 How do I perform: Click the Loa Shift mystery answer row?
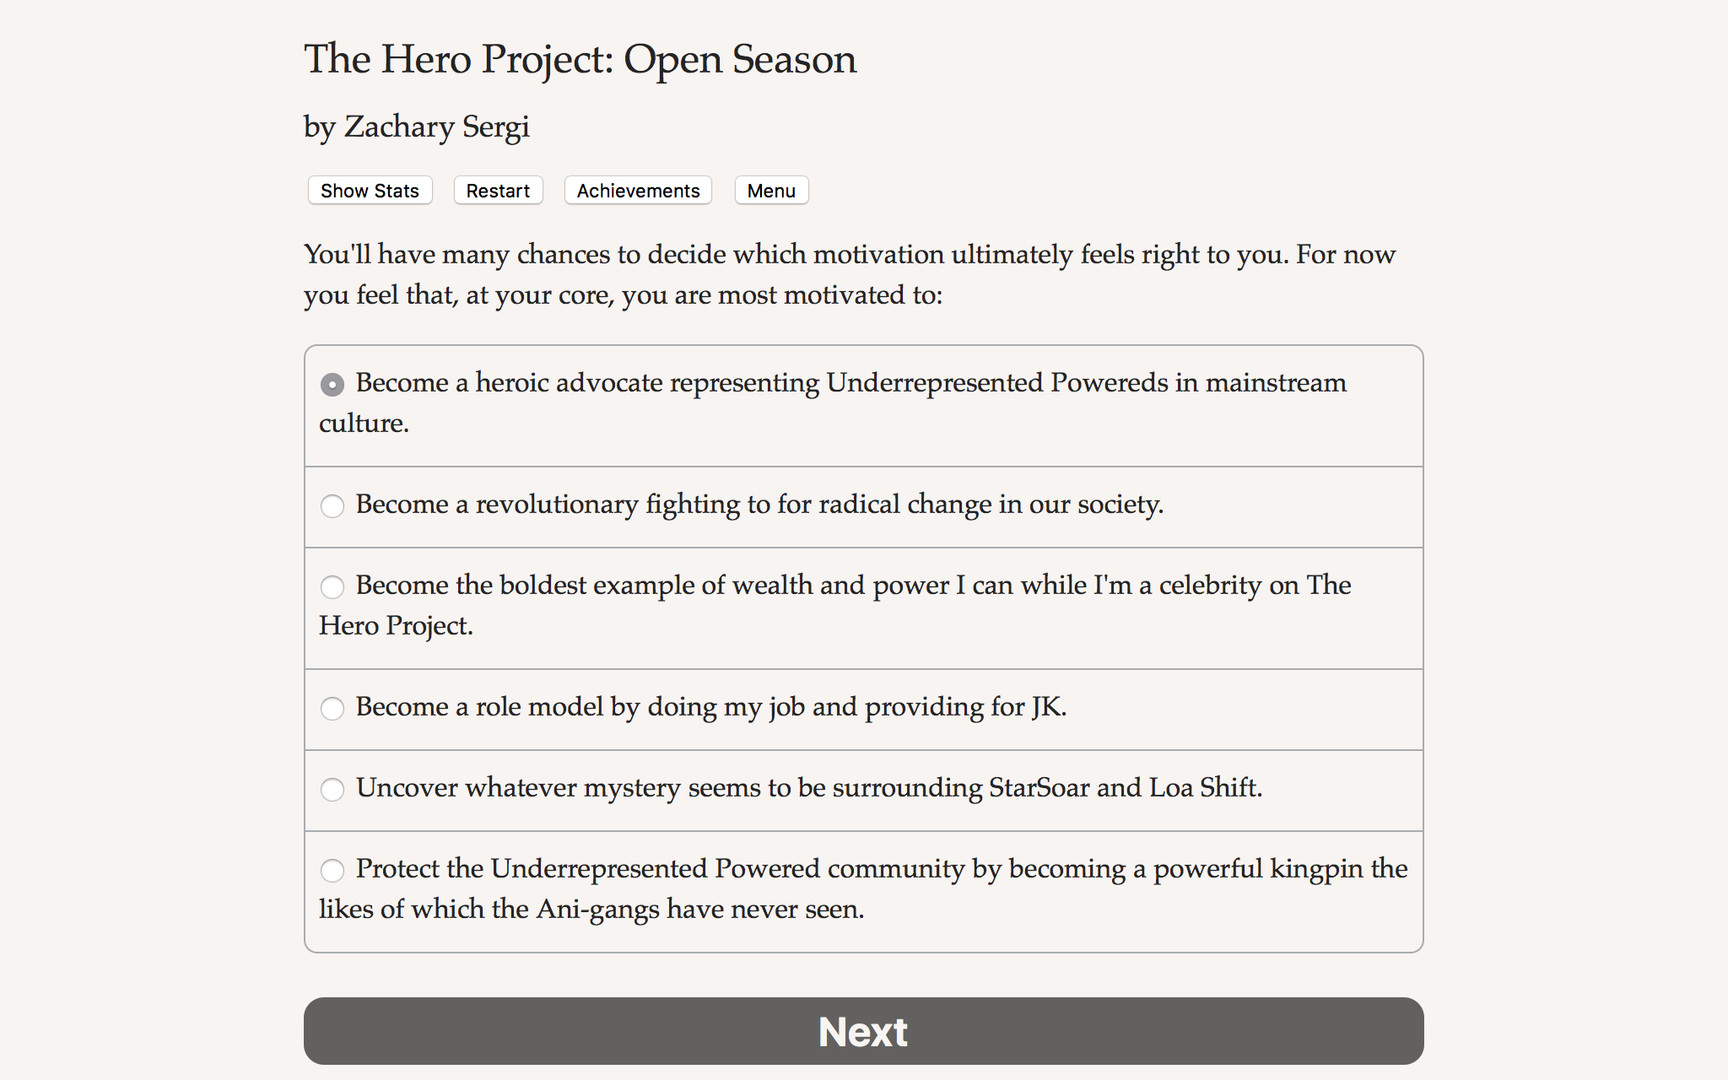click(809, 788)
